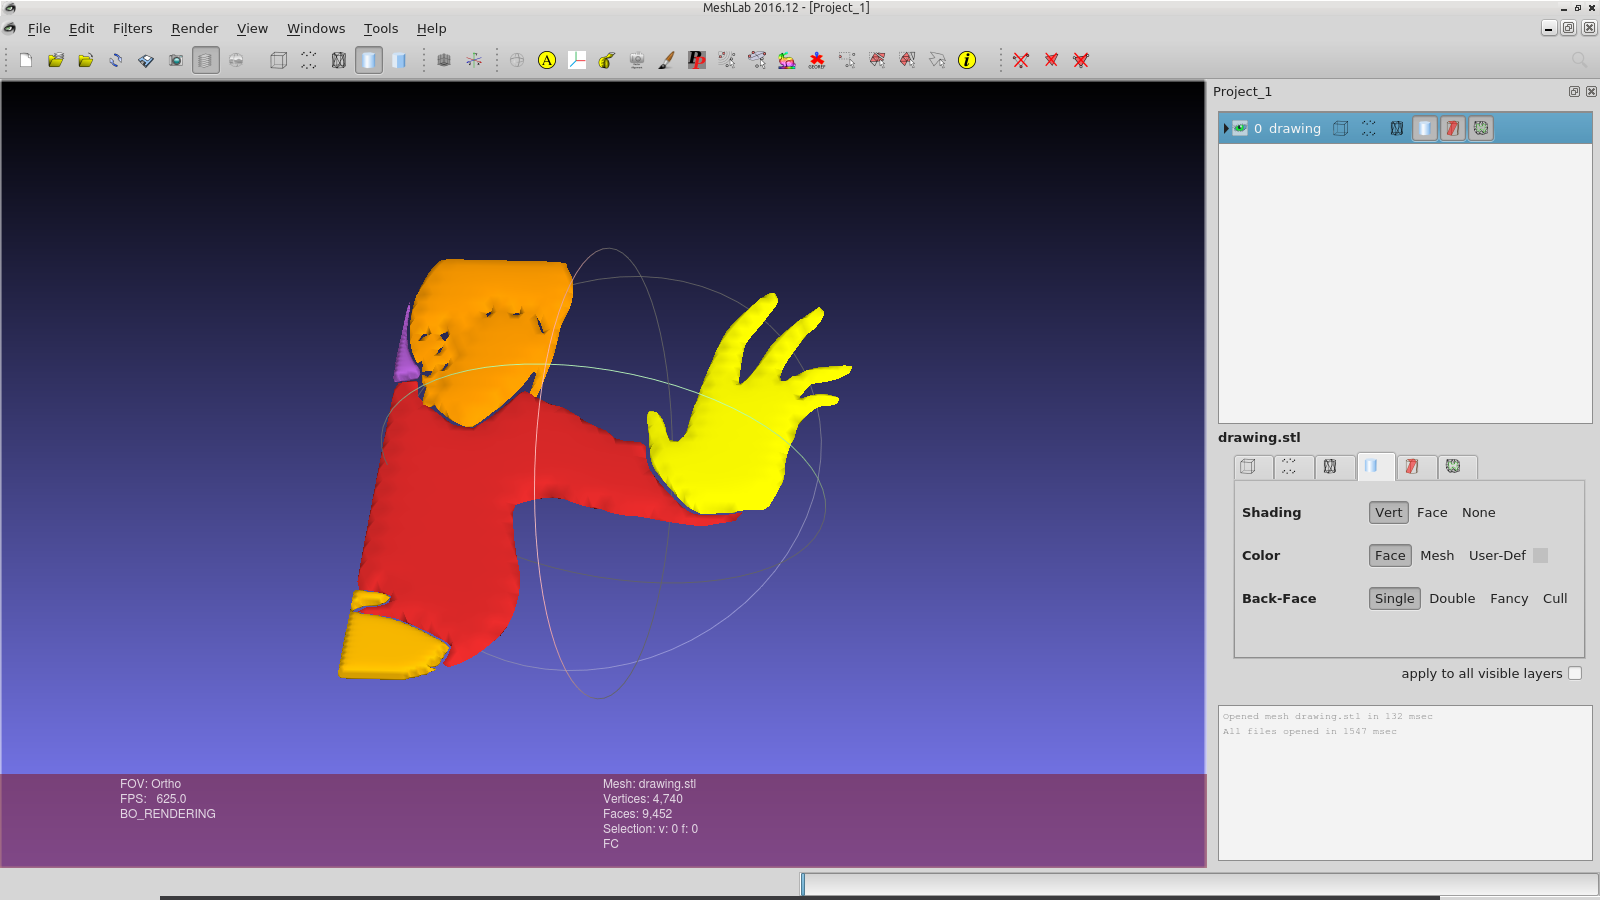Open the yellow Get Info 'i' tool
The width and height of the screenshot is (1600, 900).
tap(967, 60)
